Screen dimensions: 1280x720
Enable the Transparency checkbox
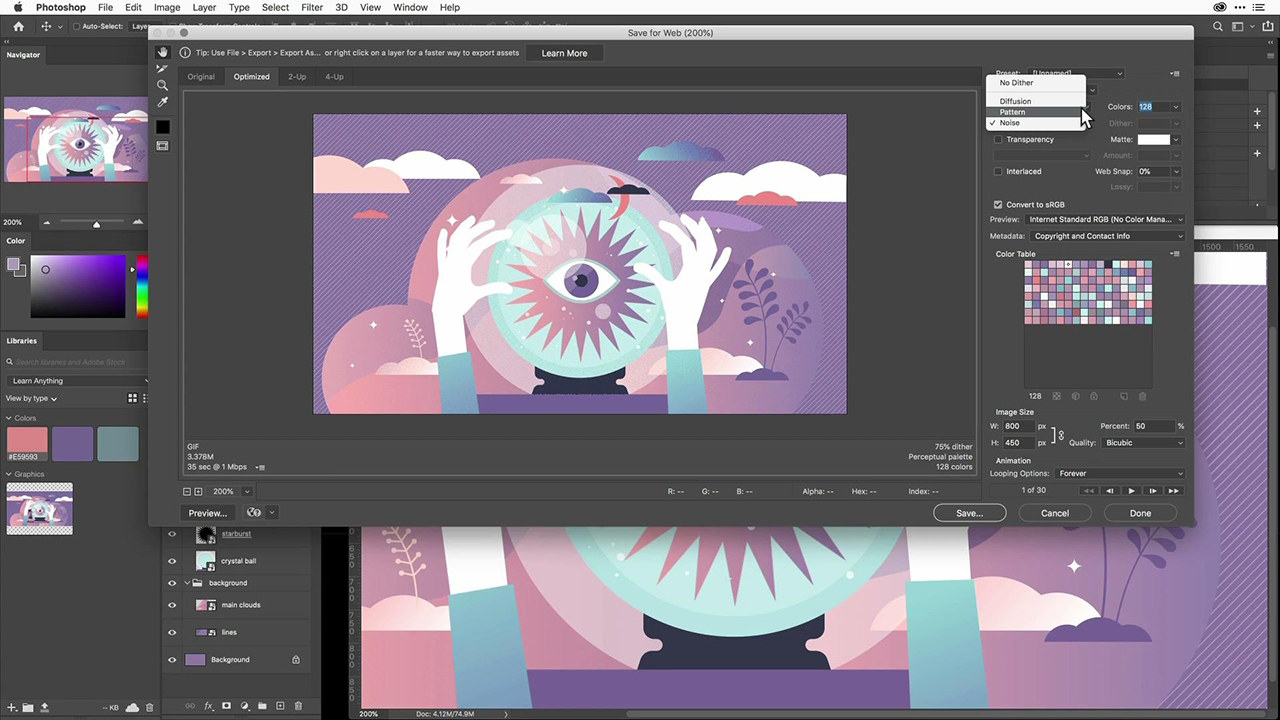(x=998, y=140)
